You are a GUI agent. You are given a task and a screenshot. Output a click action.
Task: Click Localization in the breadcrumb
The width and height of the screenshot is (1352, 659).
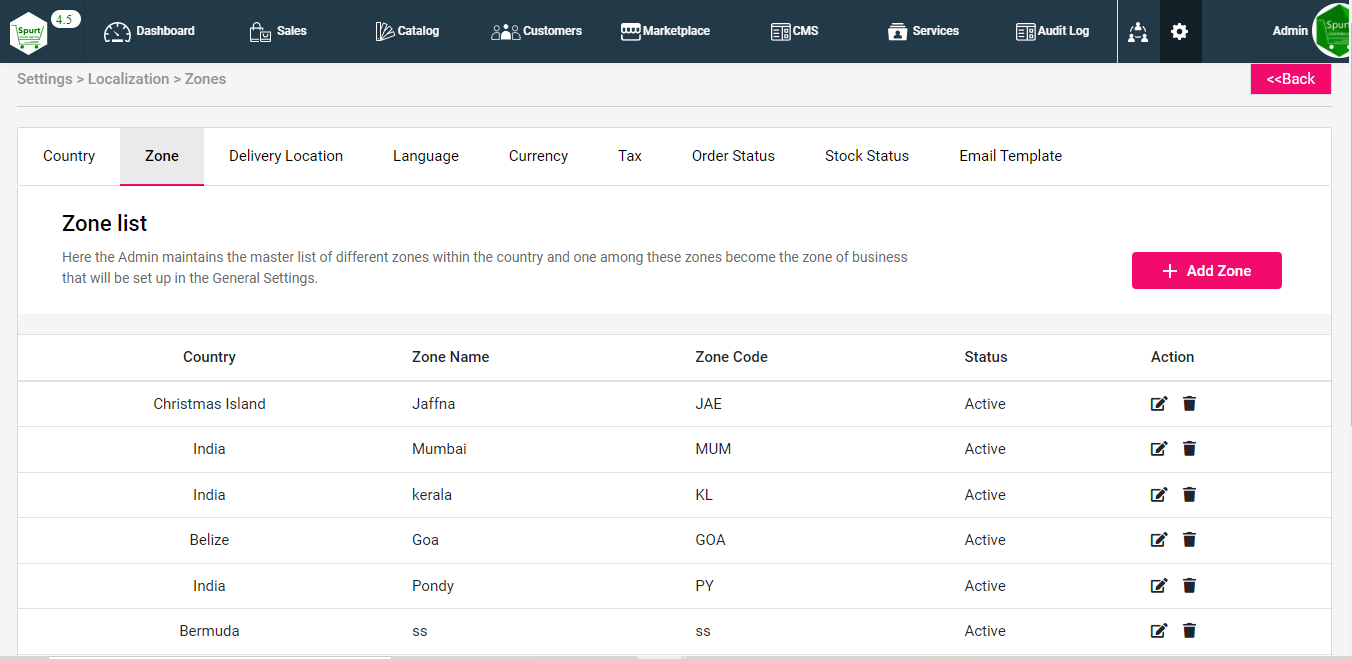(x=128, y=79)
